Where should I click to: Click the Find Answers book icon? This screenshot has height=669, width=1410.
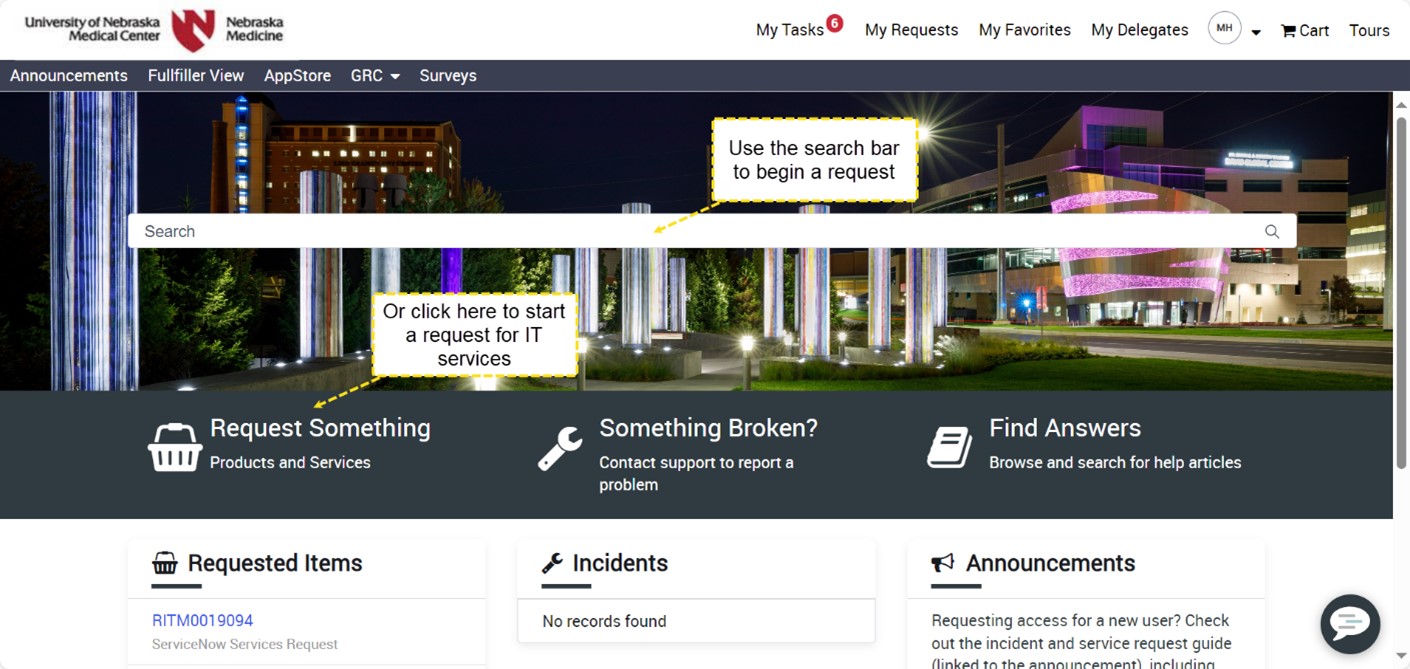[x=948, y=446]
